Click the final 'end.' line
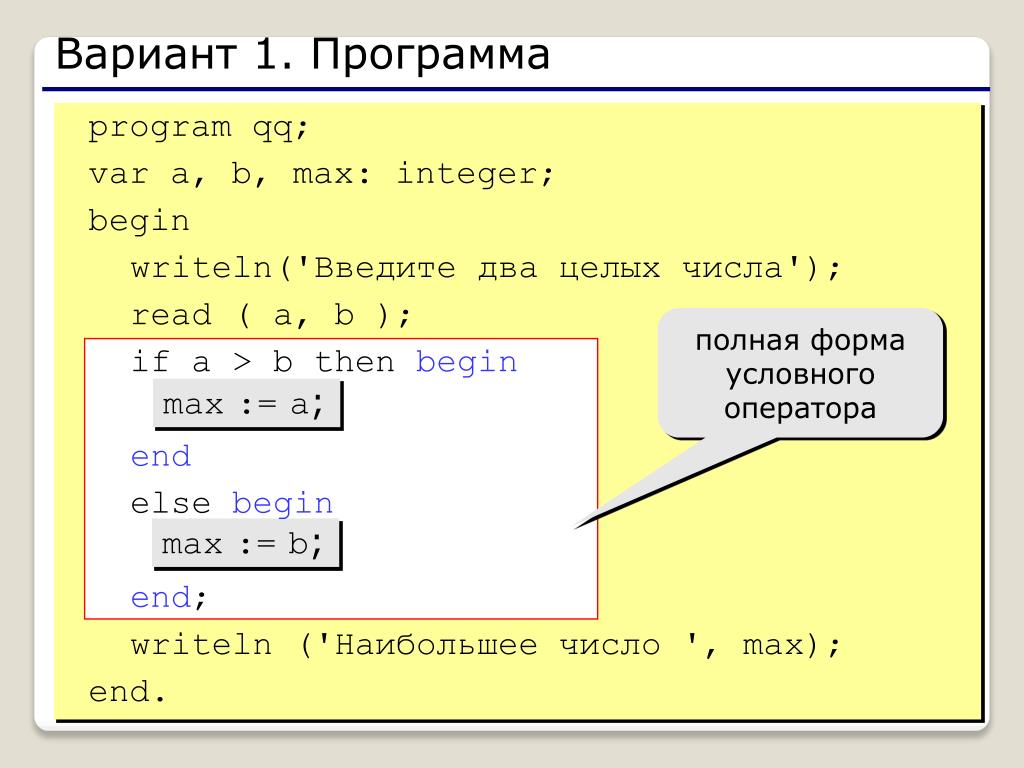Screen dimensions: 1024x768 pos(127,692)
